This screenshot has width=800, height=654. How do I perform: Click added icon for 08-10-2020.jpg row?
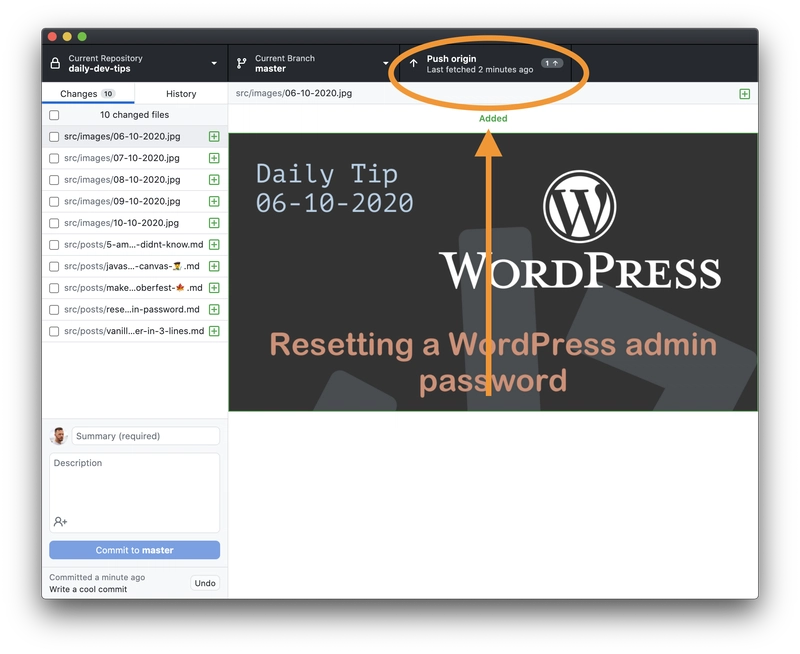click(214, 180)
